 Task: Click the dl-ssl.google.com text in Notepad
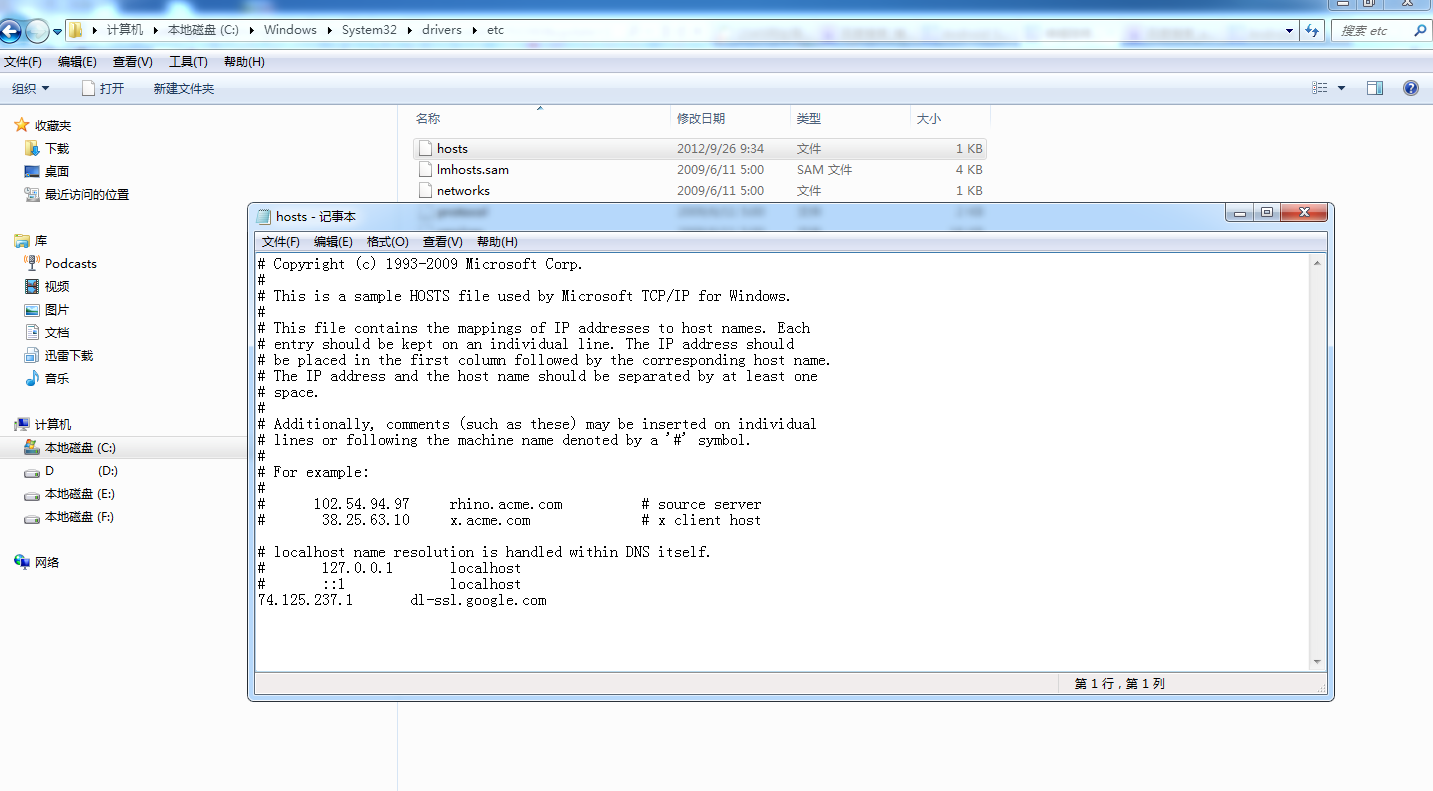tap(478, 600)
